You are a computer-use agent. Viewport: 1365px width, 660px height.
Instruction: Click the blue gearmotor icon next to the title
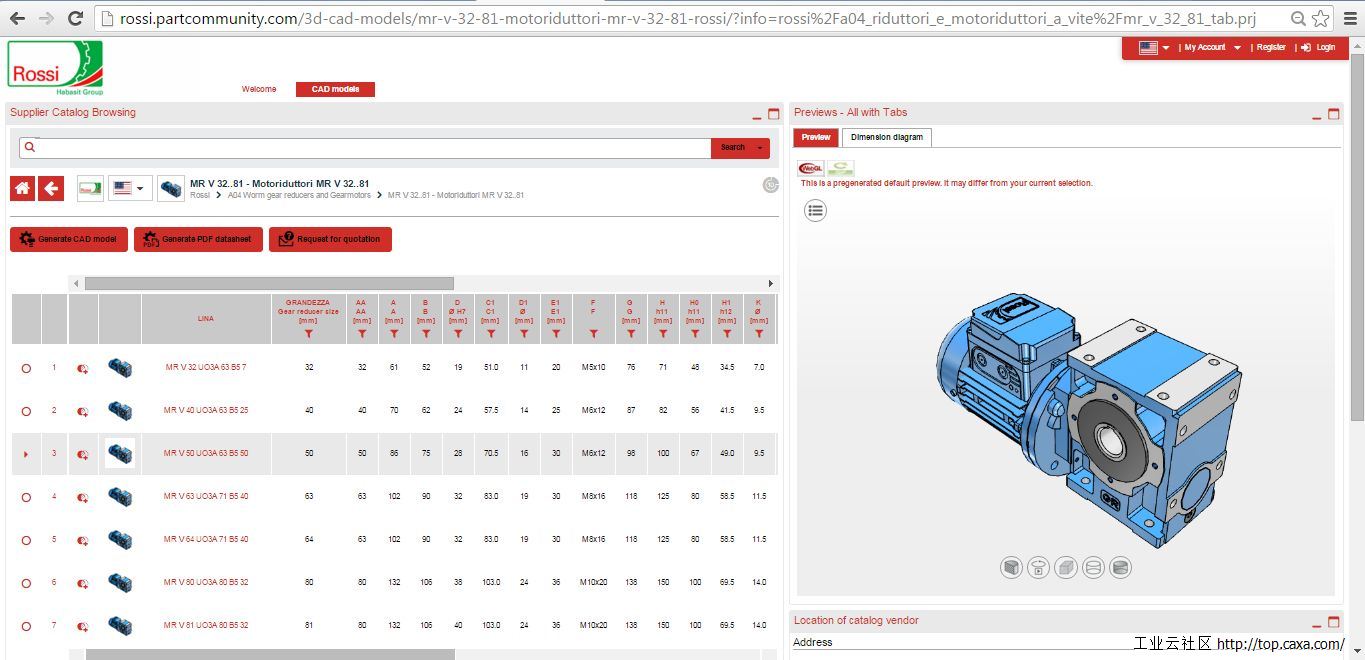pyautogui.click(x=171, y=188)
